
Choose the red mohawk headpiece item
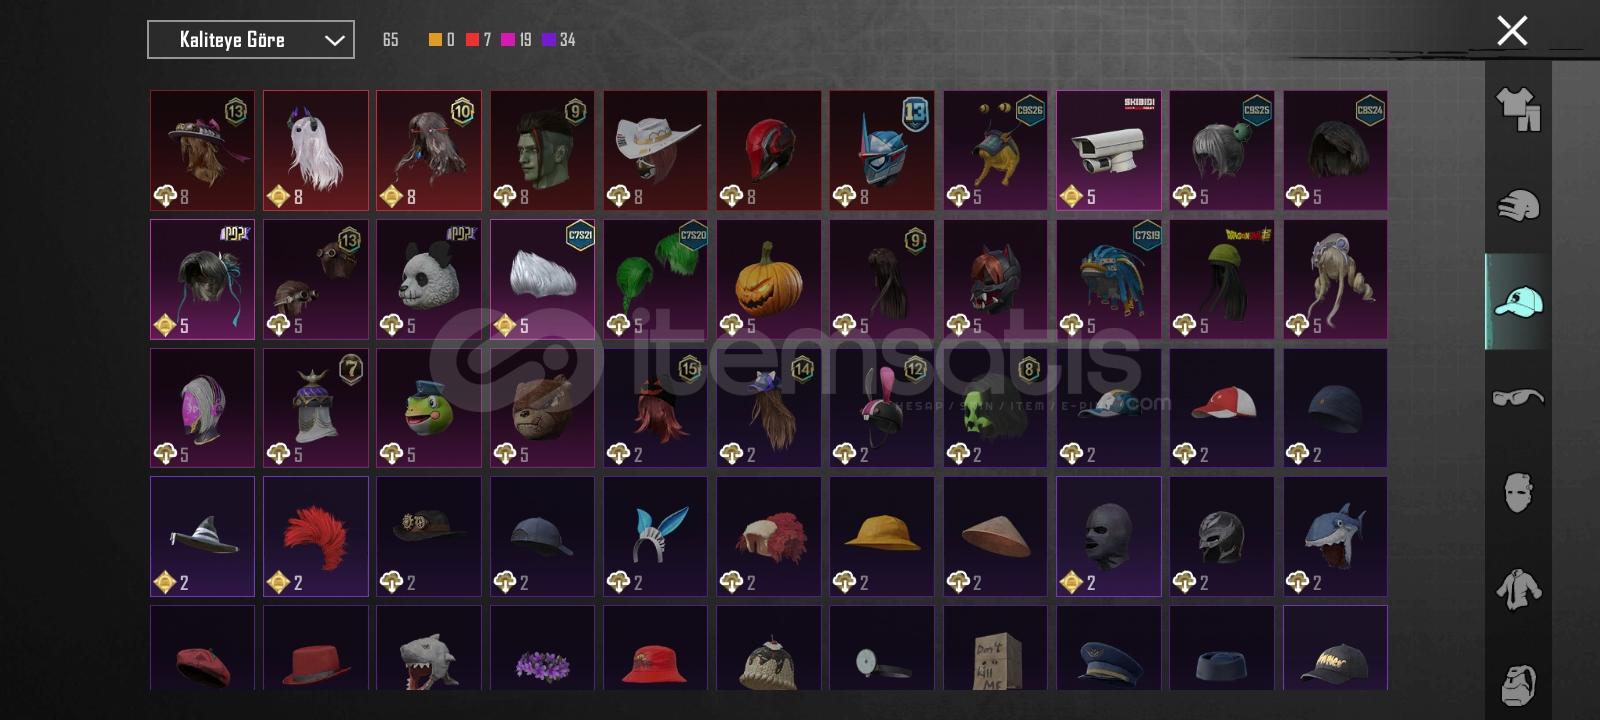click(315, 536)
